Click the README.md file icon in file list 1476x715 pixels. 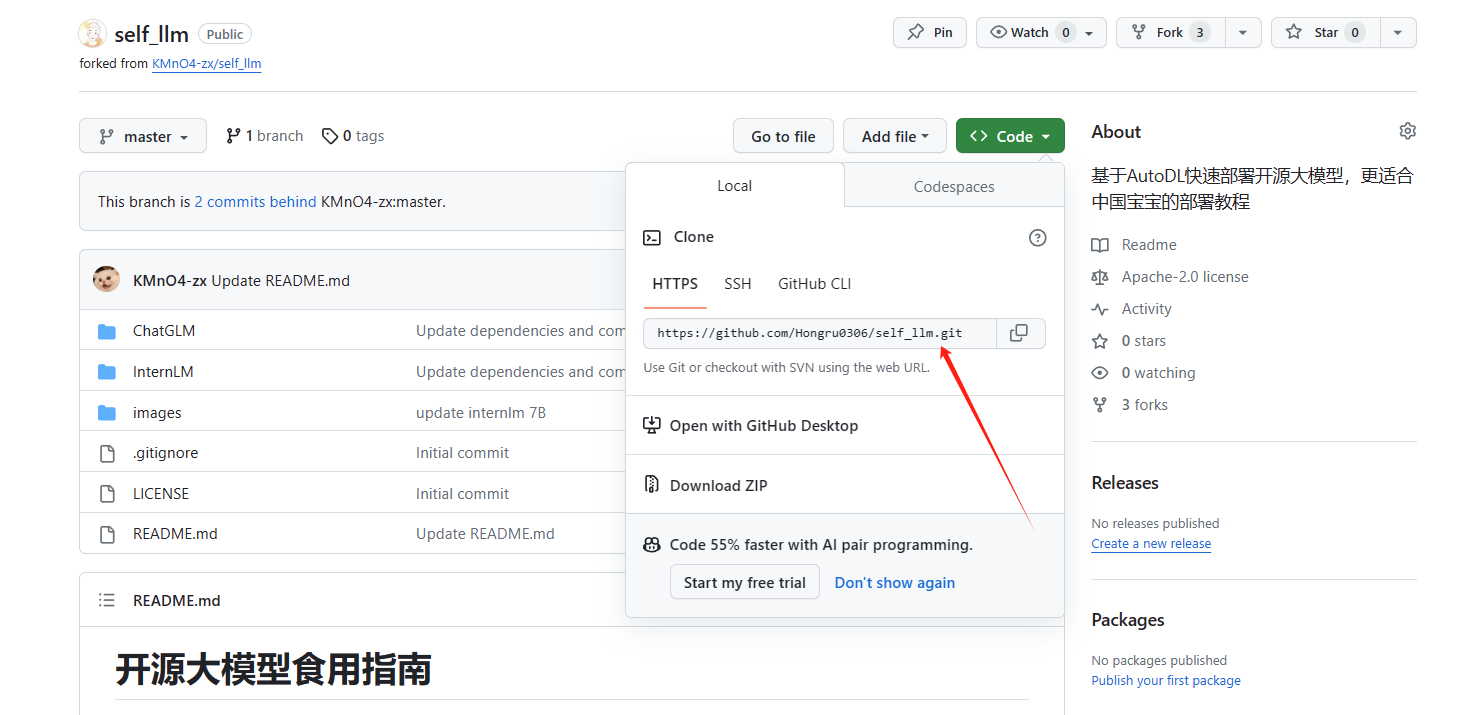107,534
